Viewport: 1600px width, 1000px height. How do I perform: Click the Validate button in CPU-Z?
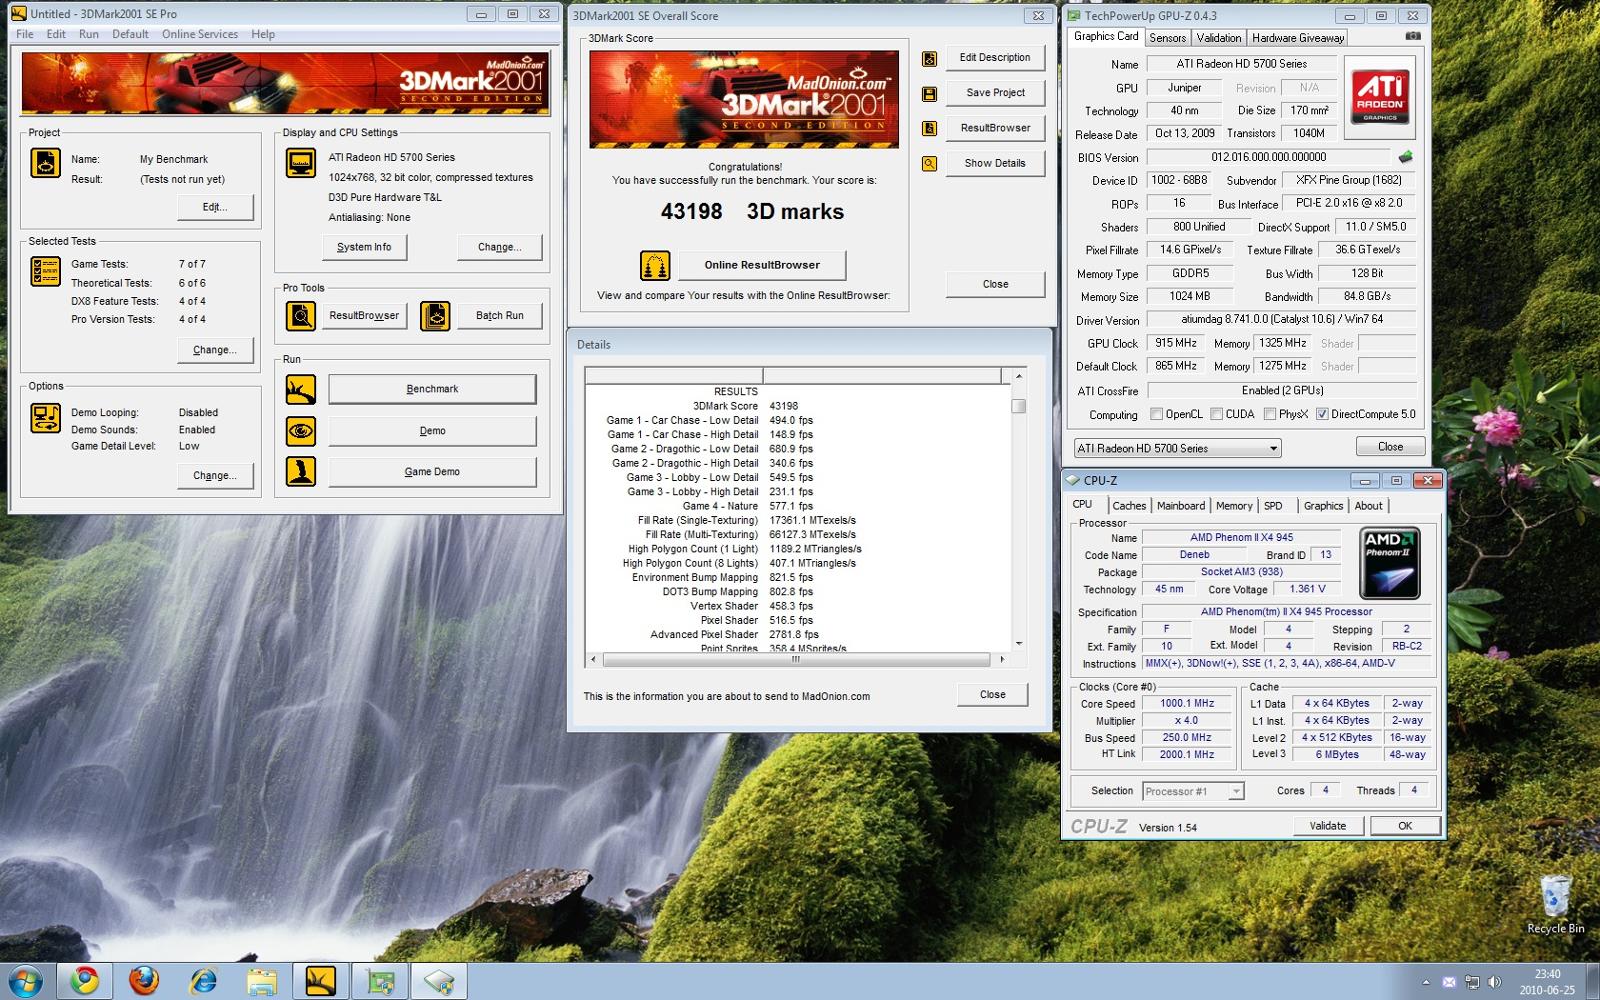[1327, 826]
